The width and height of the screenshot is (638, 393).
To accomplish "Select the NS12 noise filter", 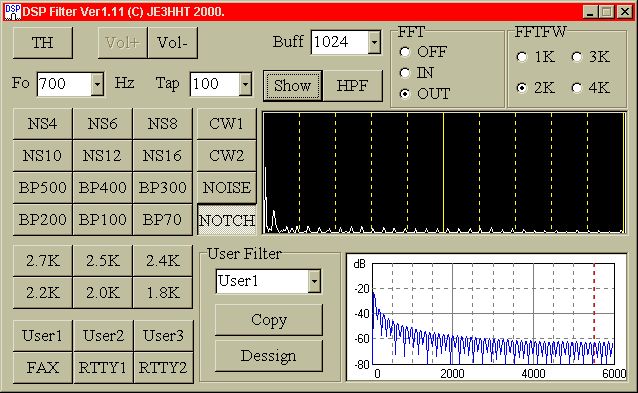I will (x=103, y=156).
